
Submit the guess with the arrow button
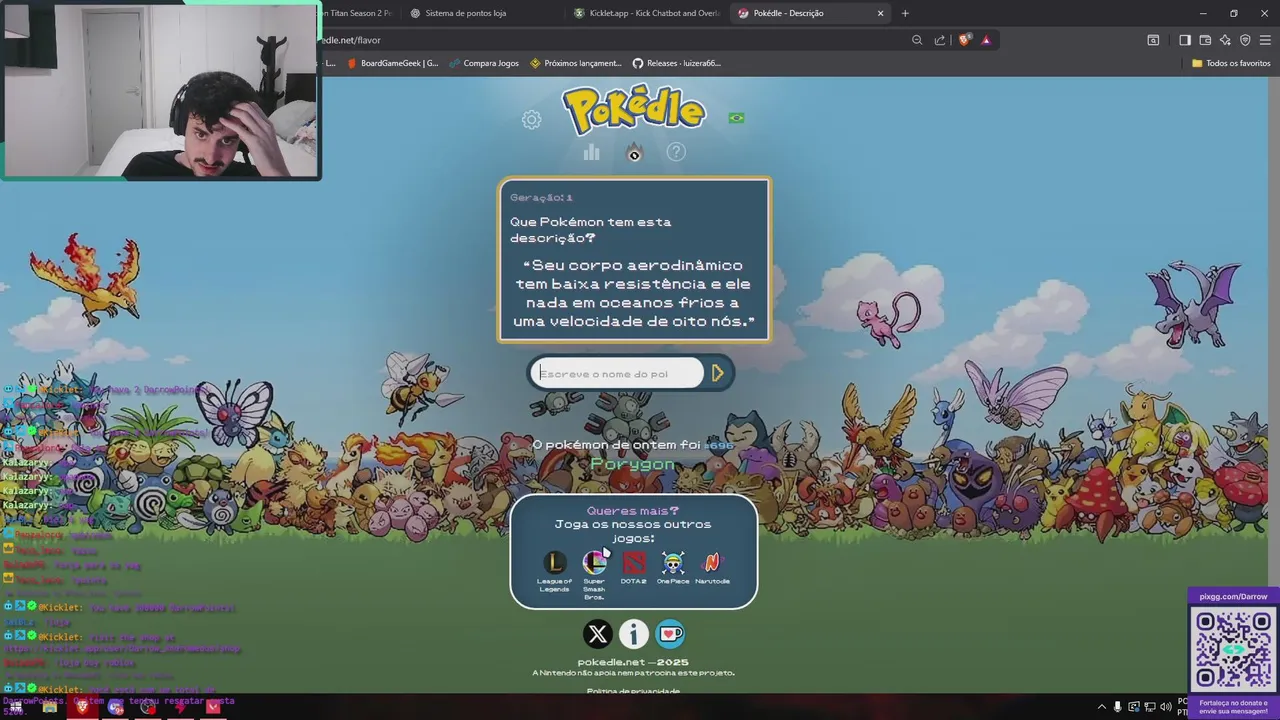(x=718, y=373)
